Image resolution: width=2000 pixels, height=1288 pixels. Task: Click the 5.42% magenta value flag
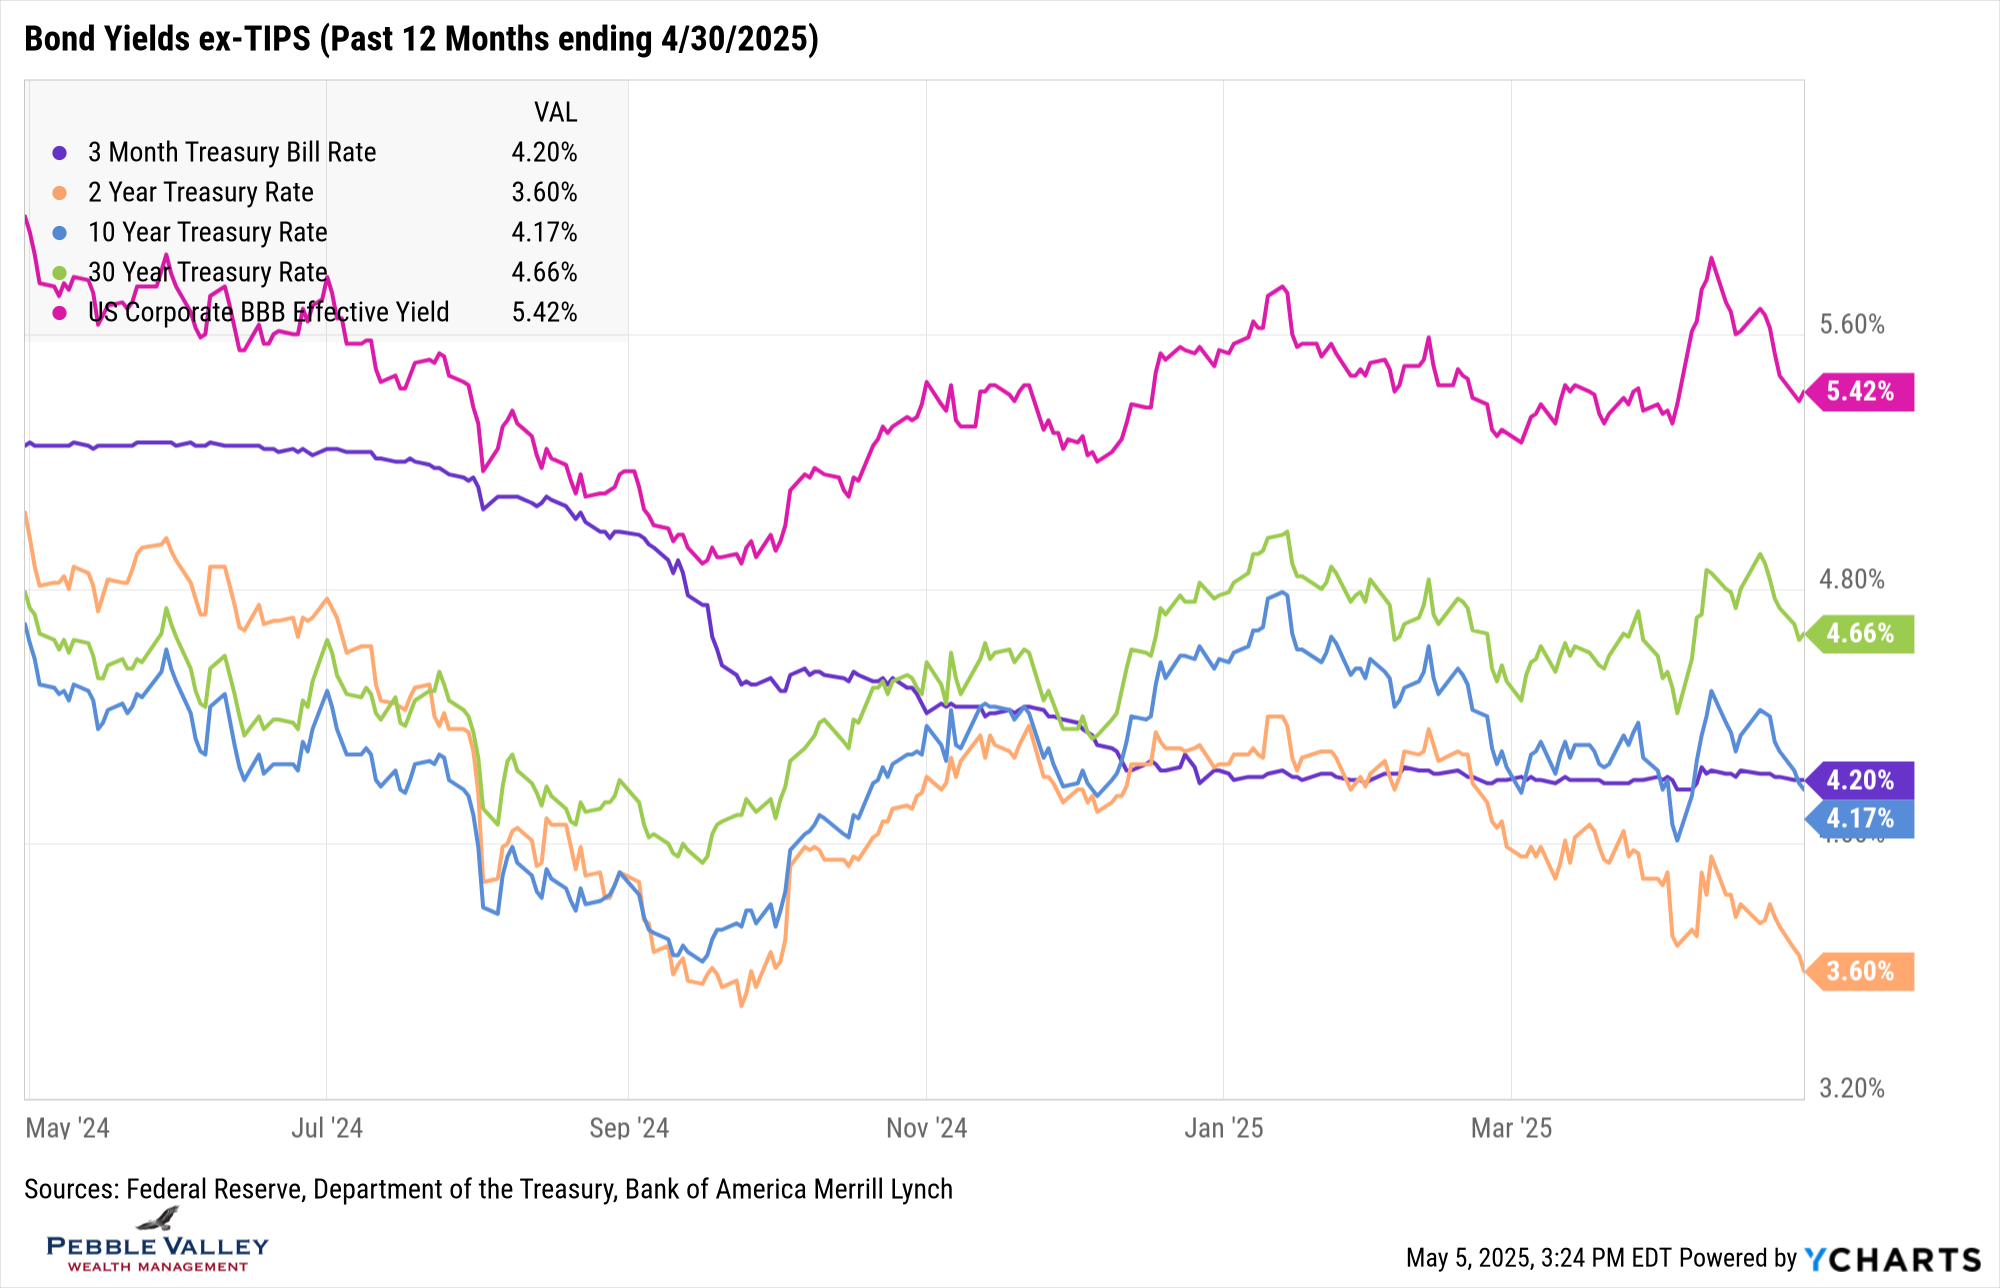click(1860, 391)
